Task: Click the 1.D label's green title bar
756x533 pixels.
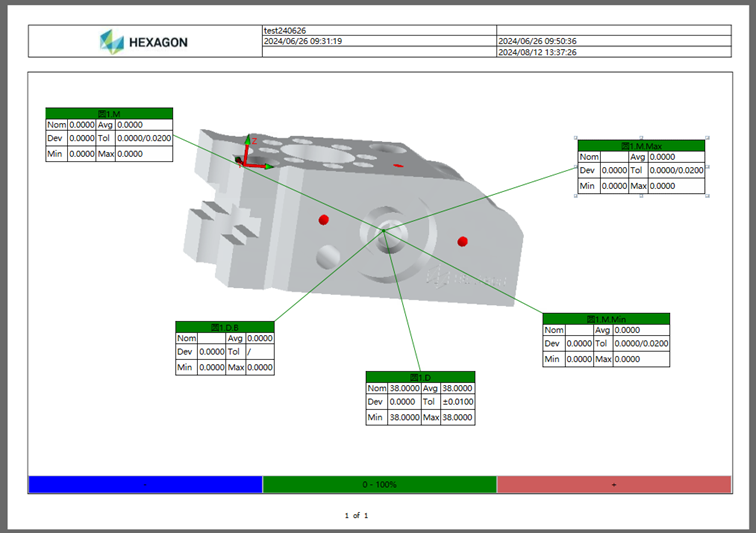Action: [420, 377]
